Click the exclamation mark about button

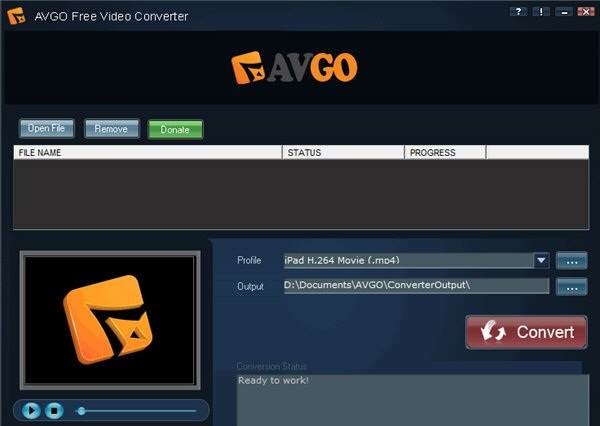[x=541, y=12]
